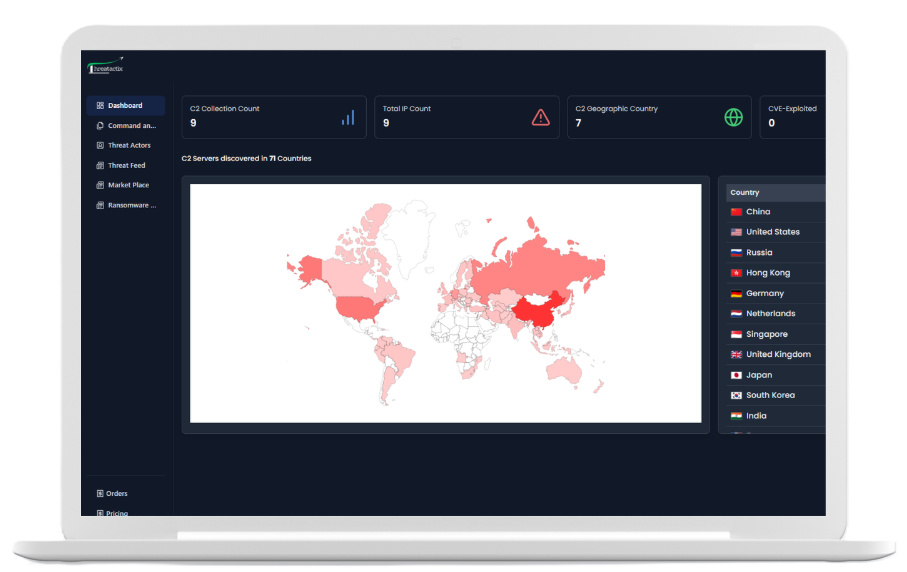Click Australia on the world map

tap(563, 370)
